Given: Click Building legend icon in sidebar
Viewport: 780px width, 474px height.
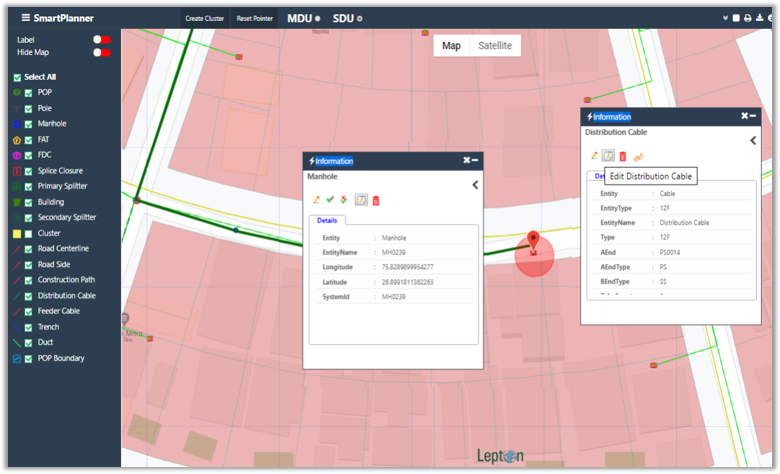Looking at the screenshot, I should click(17, 202).
